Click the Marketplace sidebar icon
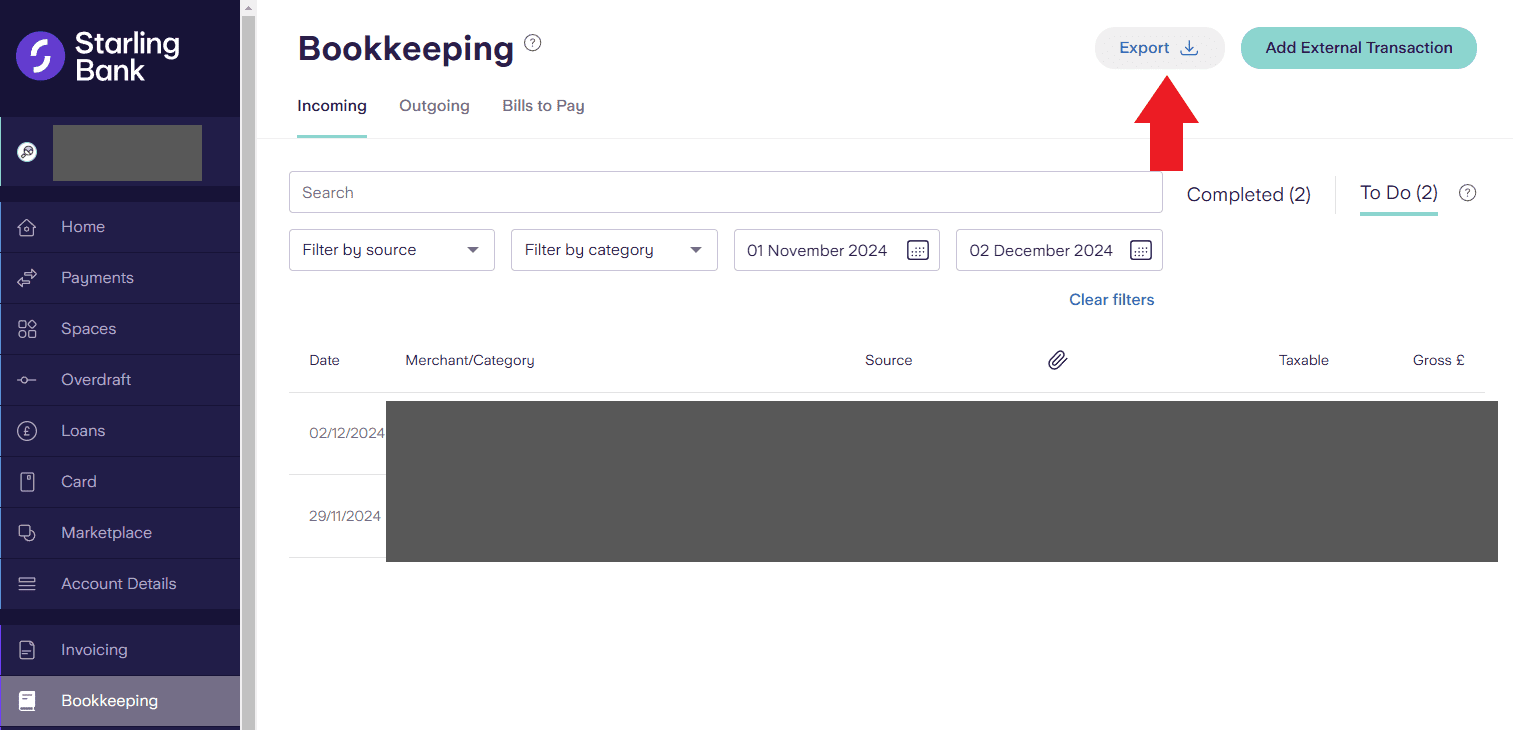Screen dimensions: 1513x730 click(x=28, y=532)
